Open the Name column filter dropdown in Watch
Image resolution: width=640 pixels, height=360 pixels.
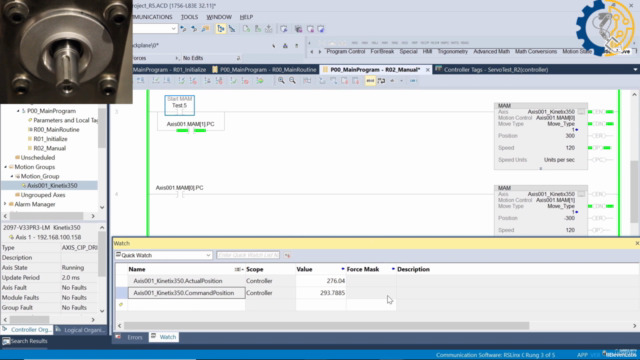pyautogui.click(x=239, y=269)
